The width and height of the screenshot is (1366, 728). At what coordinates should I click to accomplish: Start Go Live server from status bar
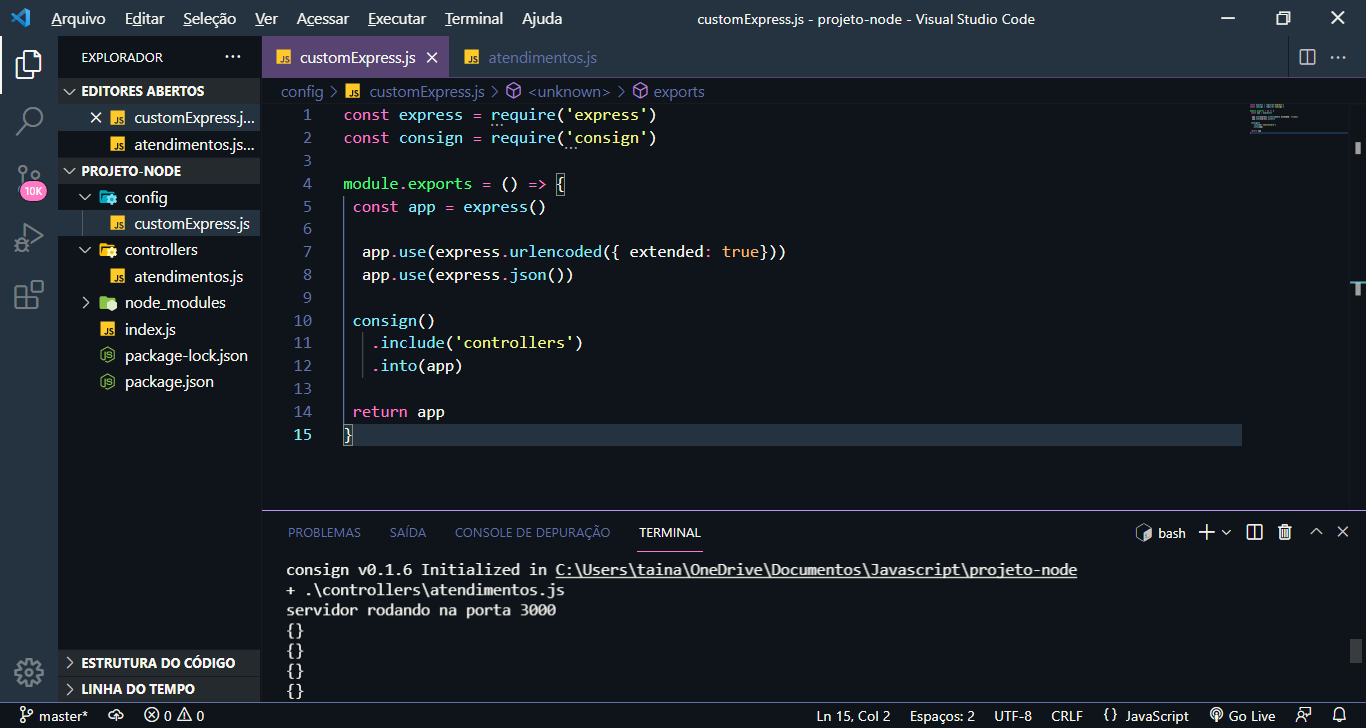[x=1242, y=716]
